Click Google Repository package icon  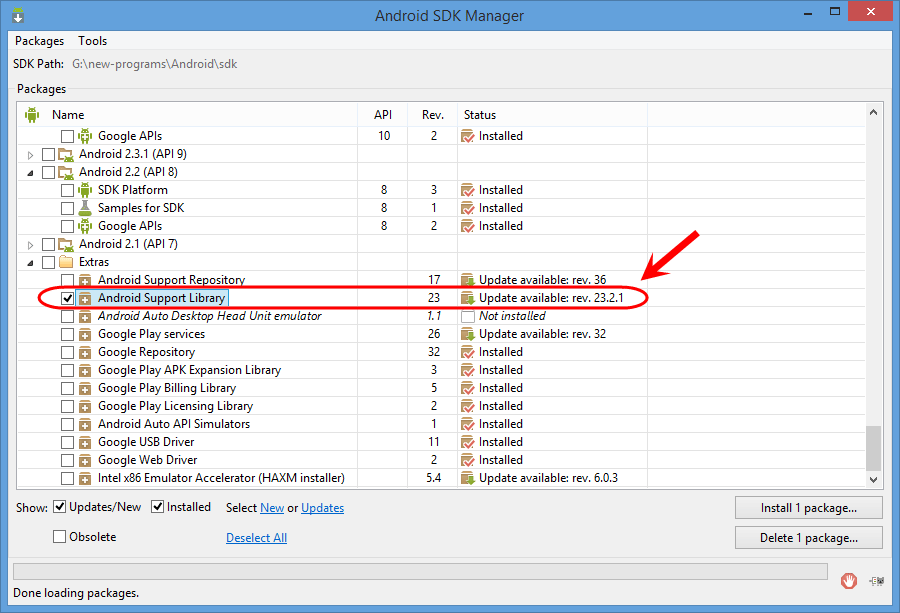(85, 352)
